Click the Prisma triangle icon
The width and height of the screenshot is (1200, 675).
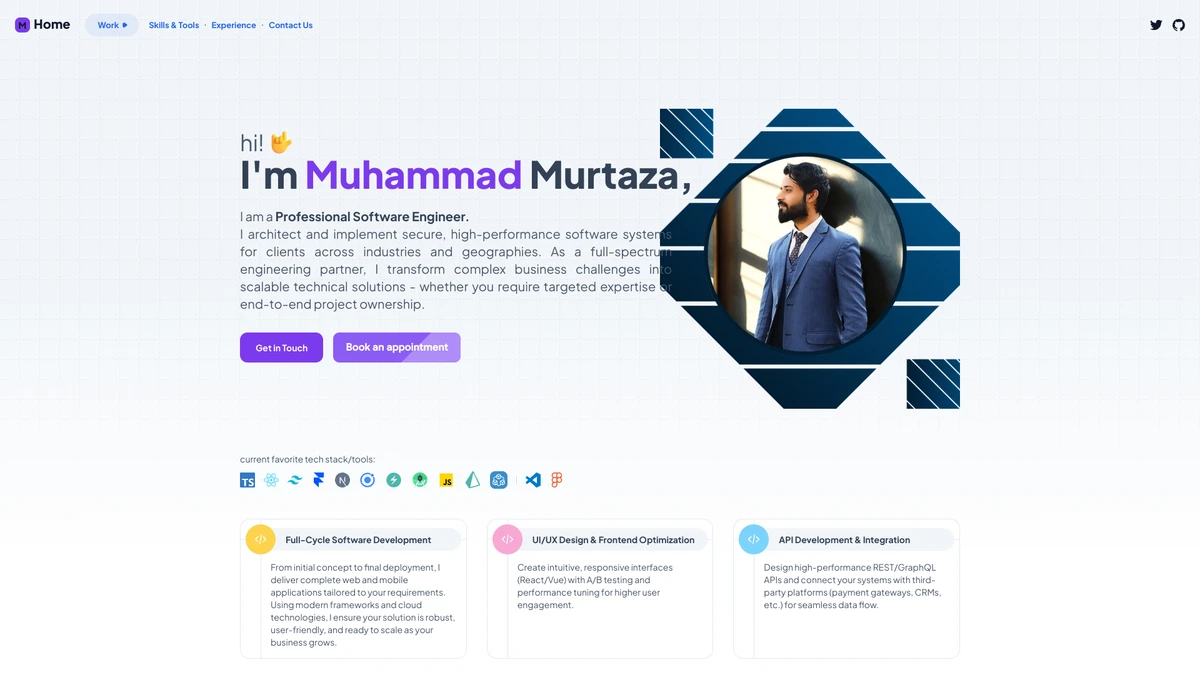(x=472, y=481)
